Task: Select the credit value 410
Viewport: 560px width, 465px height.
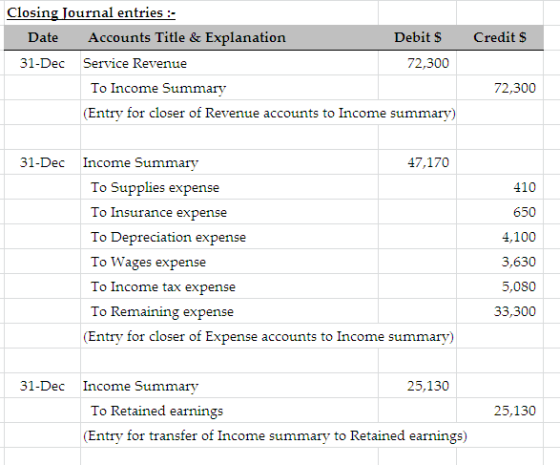Action: click(524, 188)
